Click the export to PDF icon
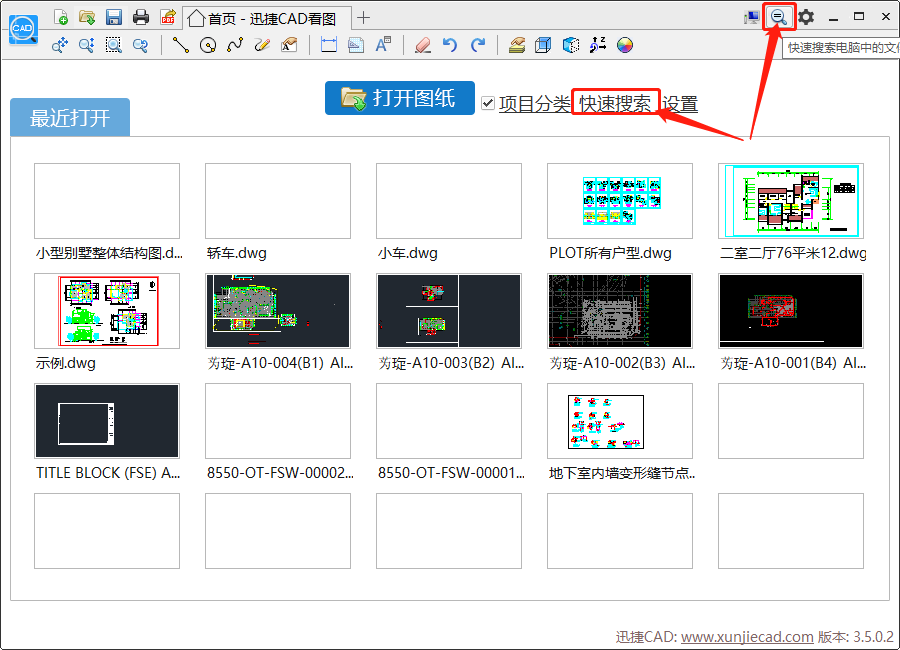Screen dimensions: 900x650 coord(168,17)
